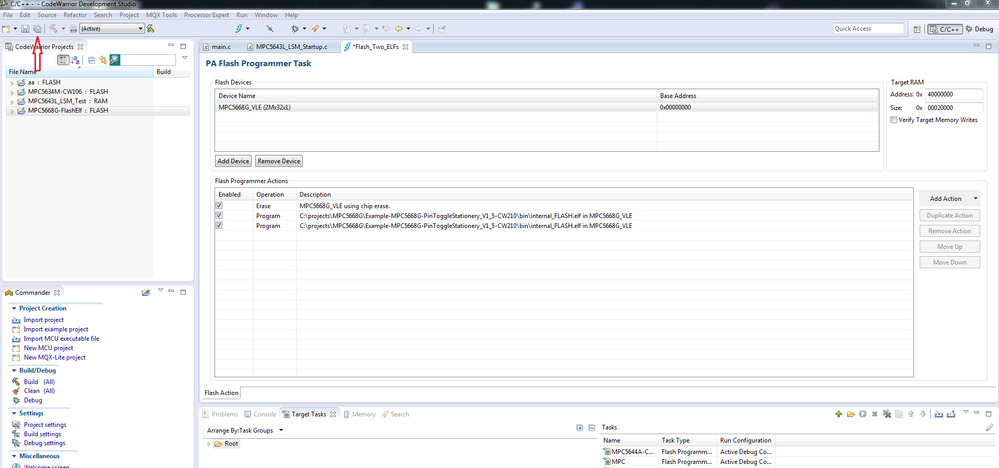This screenshot has width=999, height=468.
Task: Click the open folder icon in Target Tasks
Action: [851, 414]
